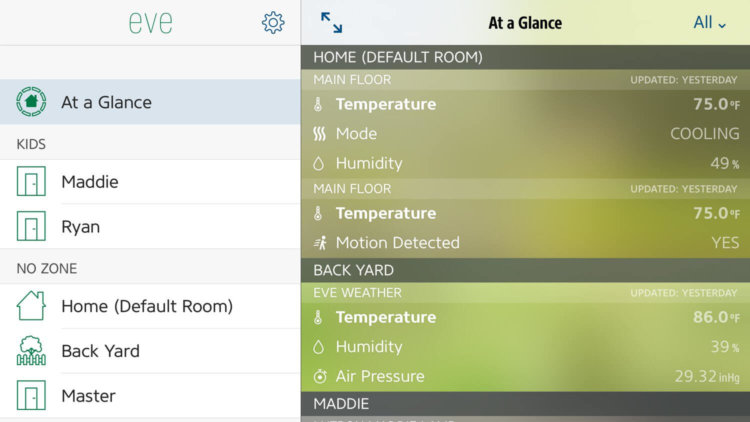Select the Master room
The width and height of the screenshot is (750, 422).
point(150,396)
